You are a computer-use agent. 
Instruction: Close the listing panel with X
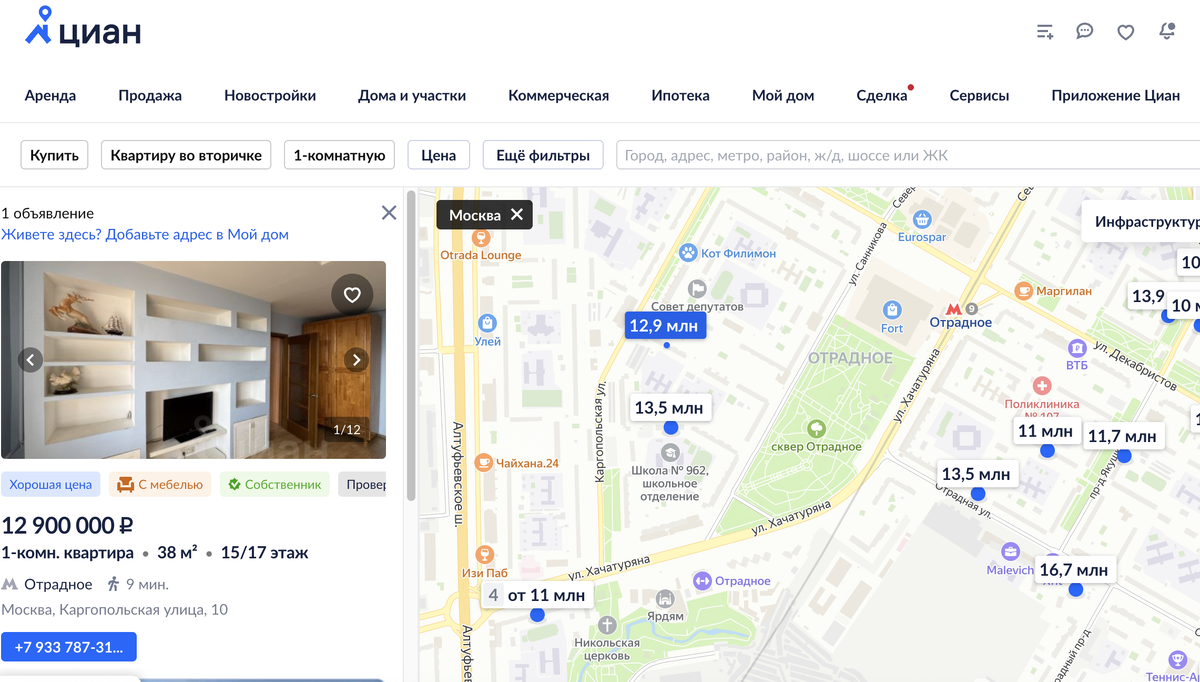click(x=389, y=212)
